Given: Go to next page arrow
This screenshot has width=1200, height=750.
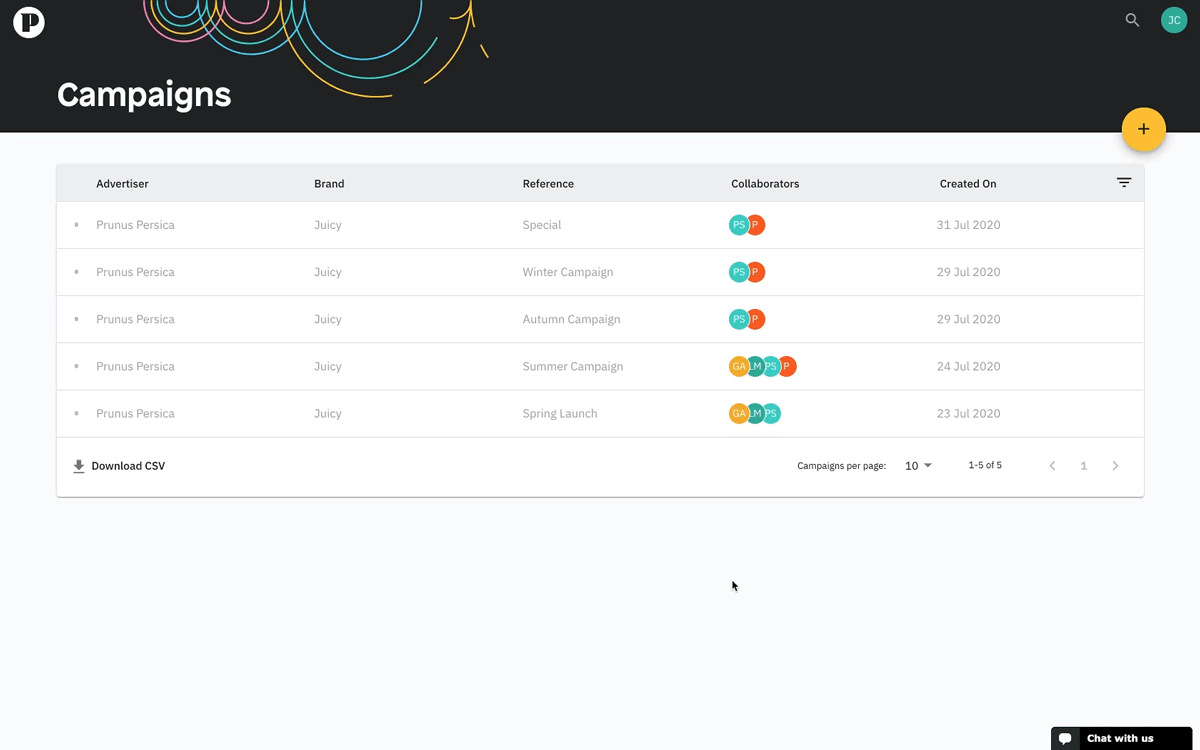Looking at the screenshot, I should click(1116, 466).
